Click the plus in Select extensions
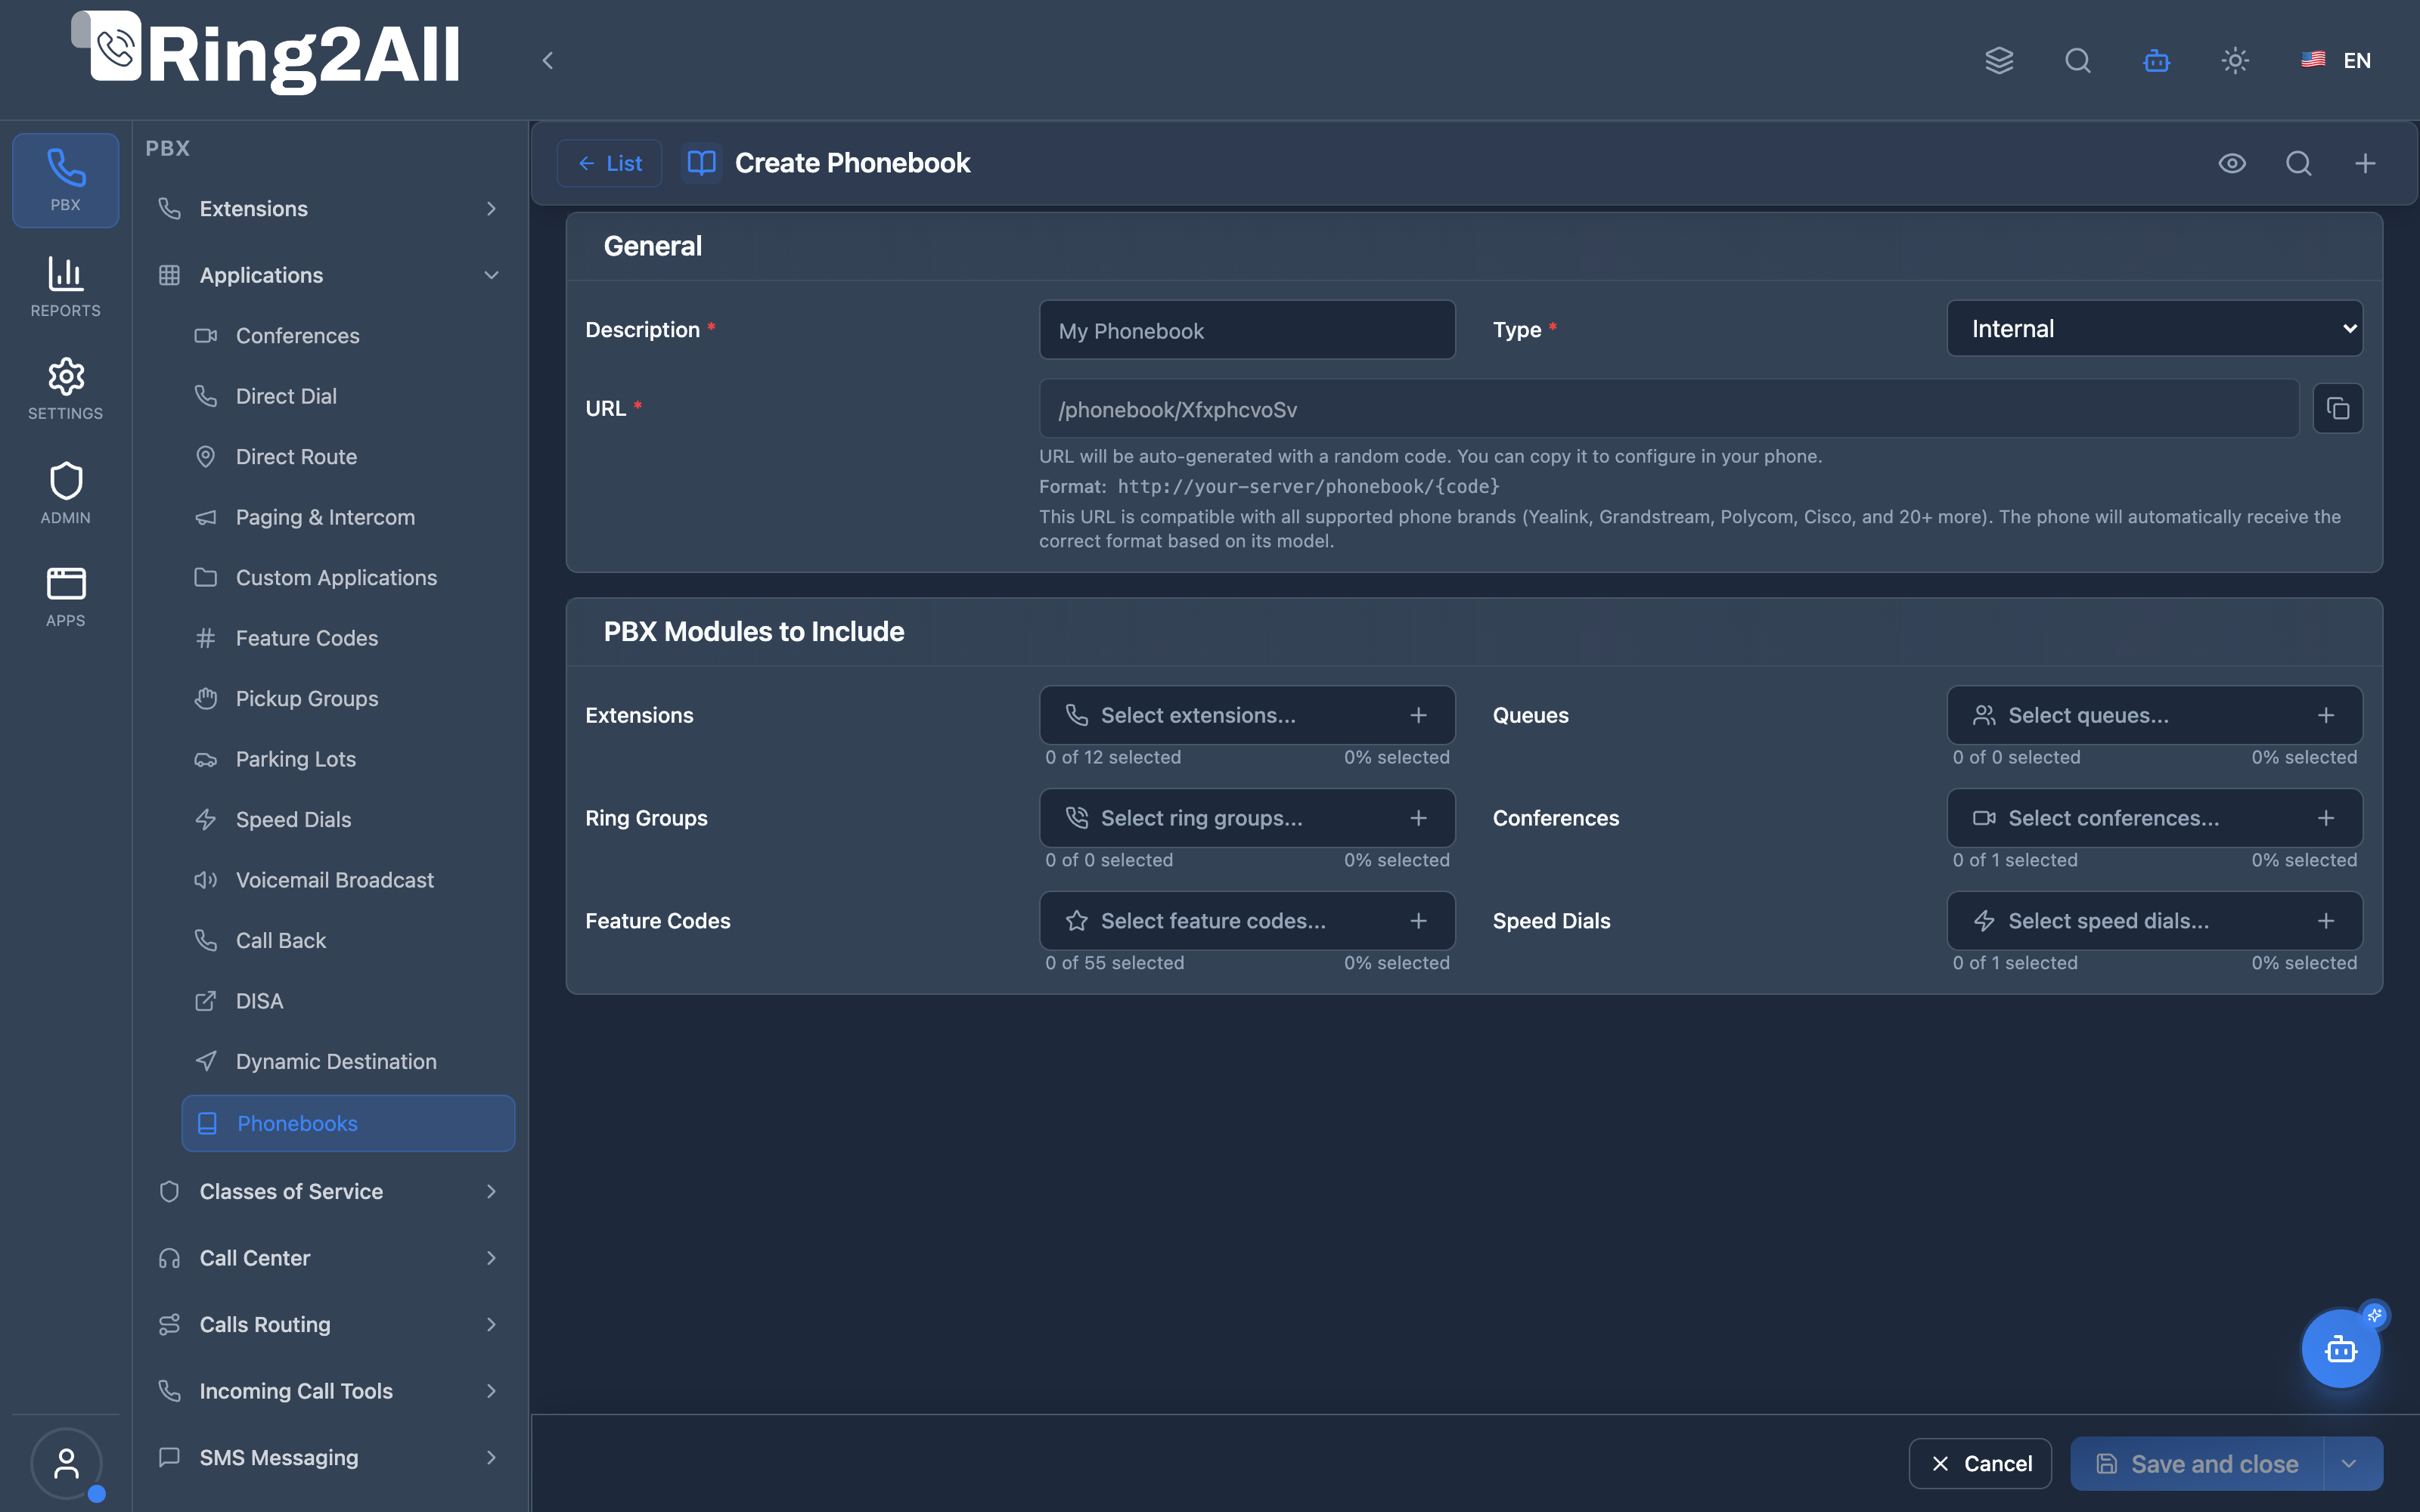 1418,715
